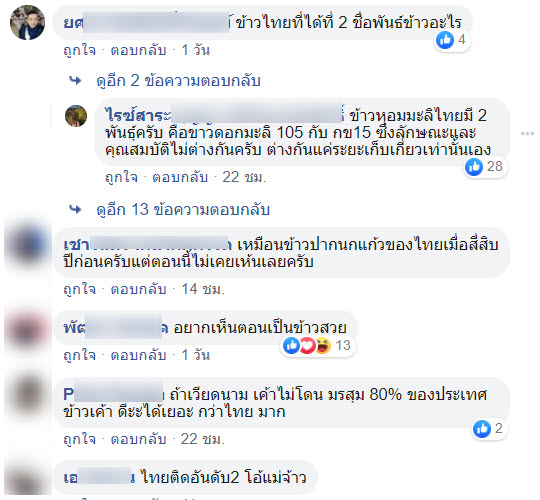The image size is (540, 500).
Task: Click the like reaction icon showing 28
Action: tap(474, 167)
